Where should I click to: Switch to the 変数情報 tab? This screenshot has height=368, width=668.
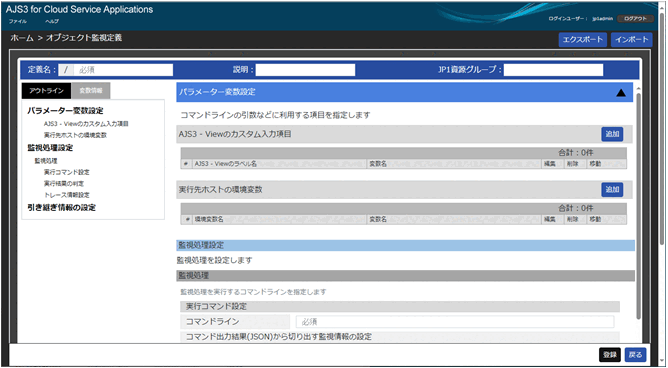(x=91, y=91)
